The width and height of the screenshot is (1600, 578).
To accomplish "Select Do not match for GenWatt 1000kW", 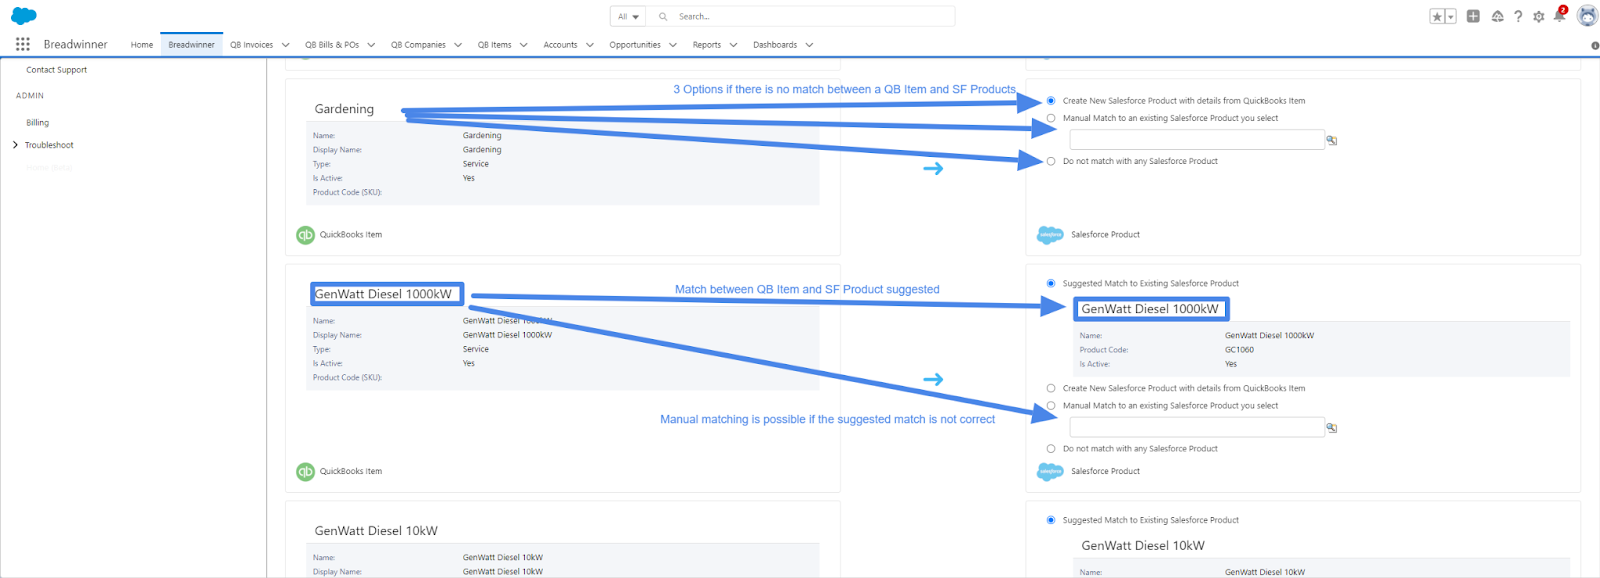I will [1051, 449].
